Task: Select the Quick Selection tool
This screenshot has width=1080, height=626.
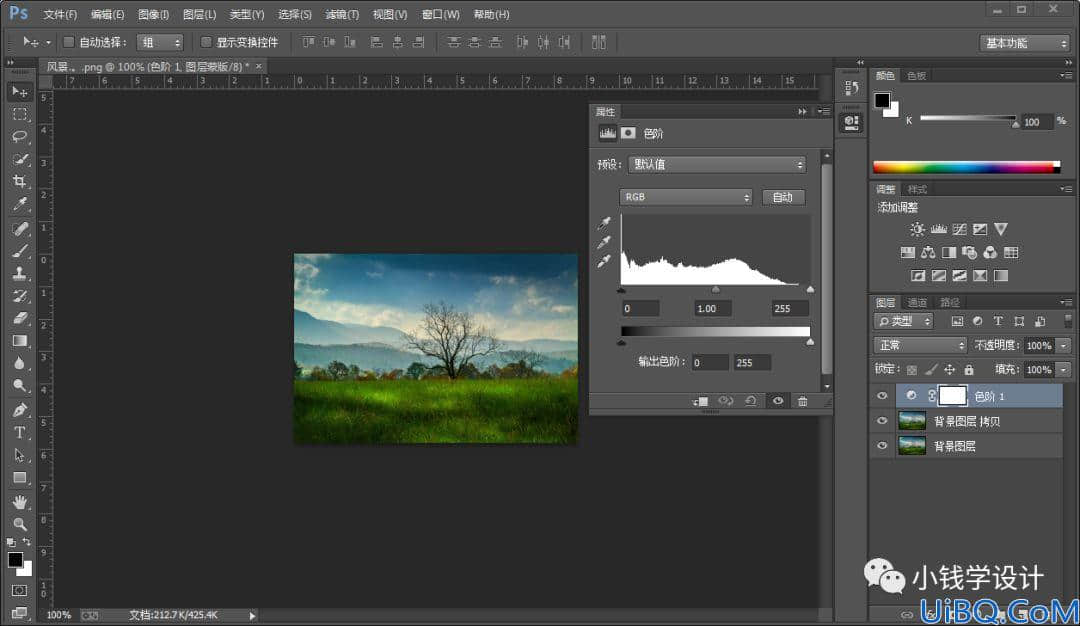Action: [x=20, y=159]
